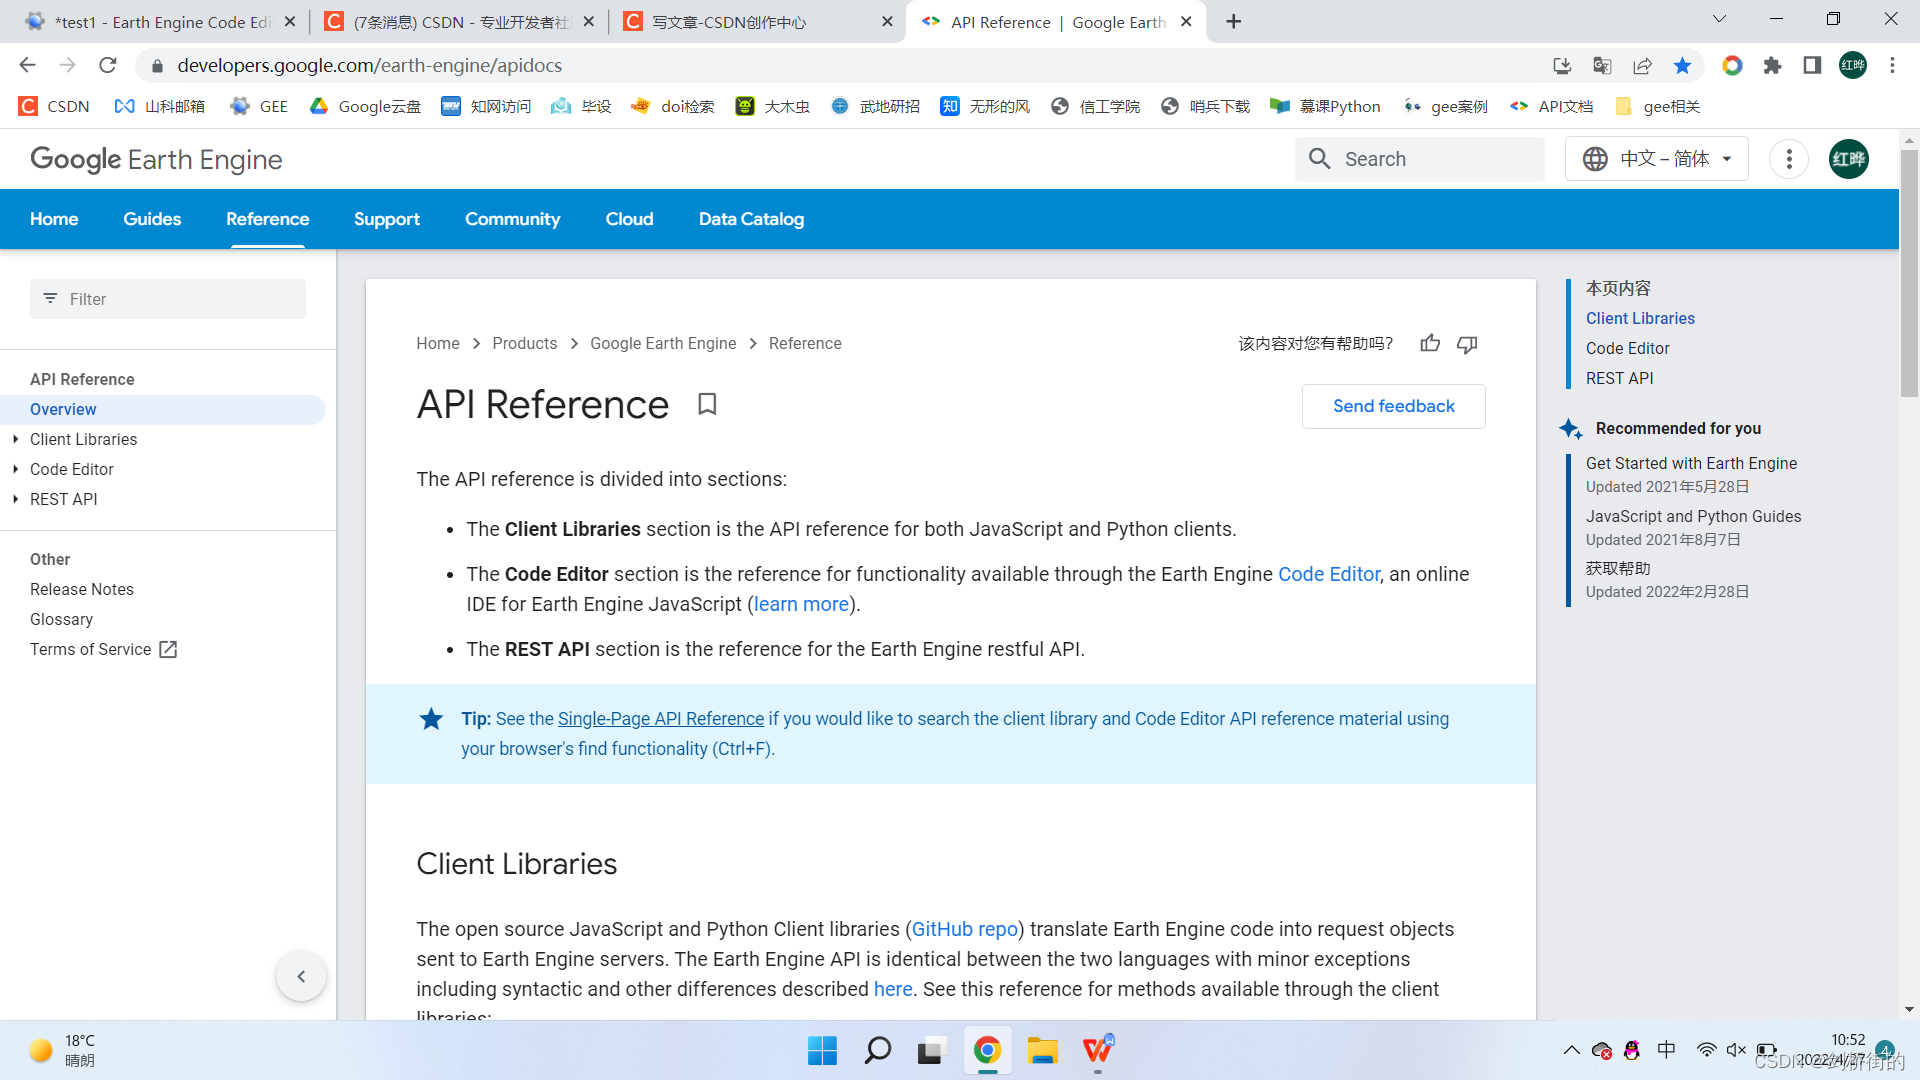Image resolution: width=1920 pixels, height=1080 pixels.
Task: Click the thumbs down not helpful icon
Action: click(1467, 344)
